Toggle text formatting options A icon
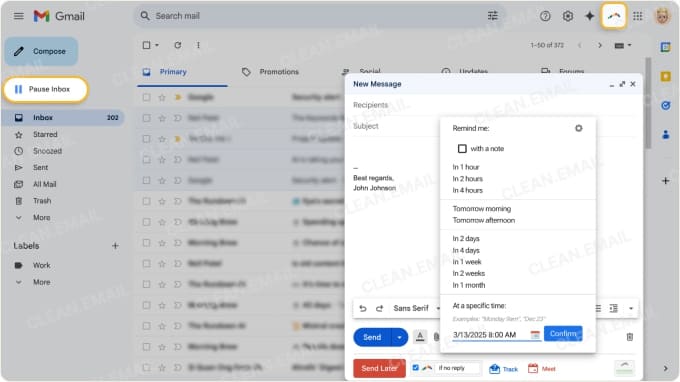 pos(419,336)
